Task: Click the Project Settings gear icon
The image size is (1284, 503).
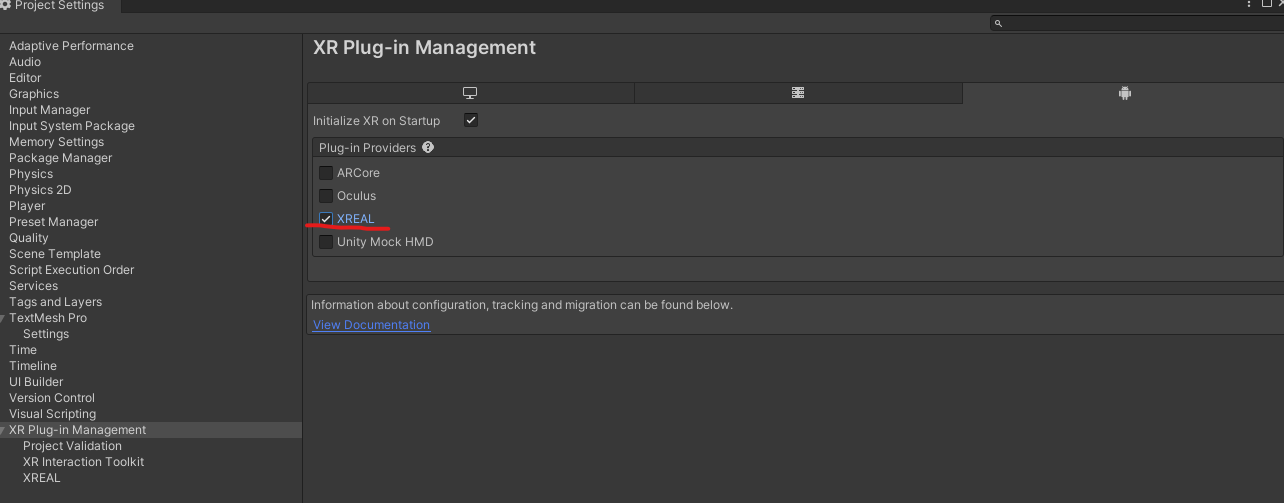Action: [x=5, y=5]
